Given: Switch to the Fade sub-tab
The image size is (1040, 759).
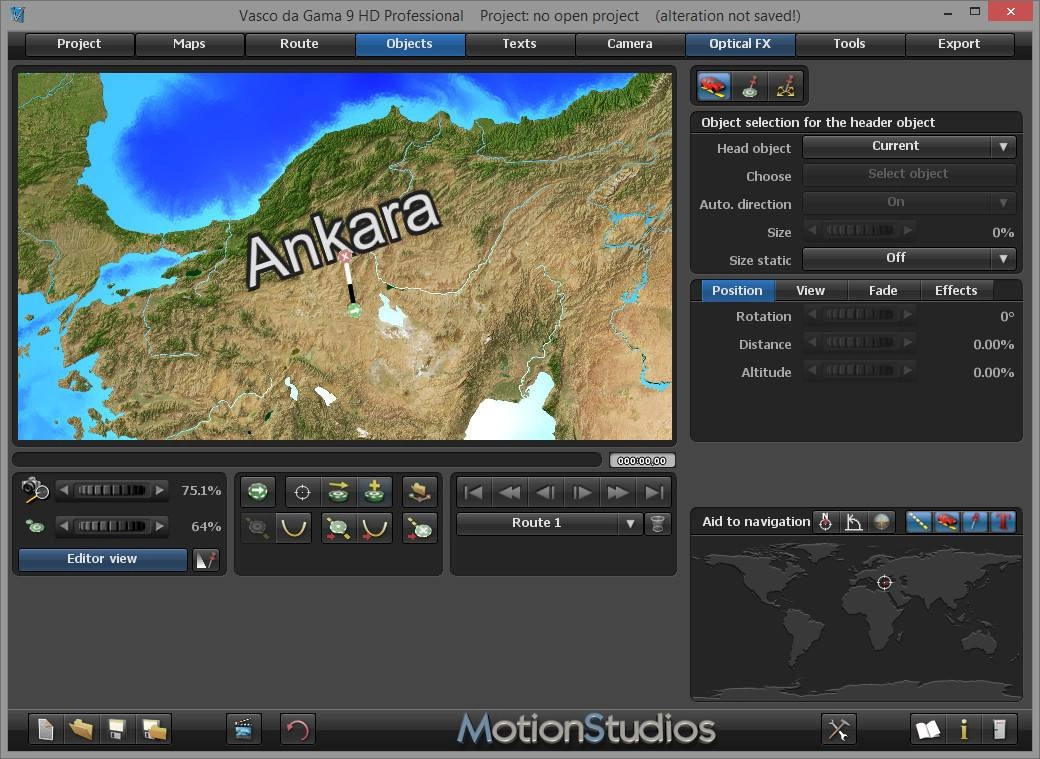Looking at the screenshot, I should (883, 291).
